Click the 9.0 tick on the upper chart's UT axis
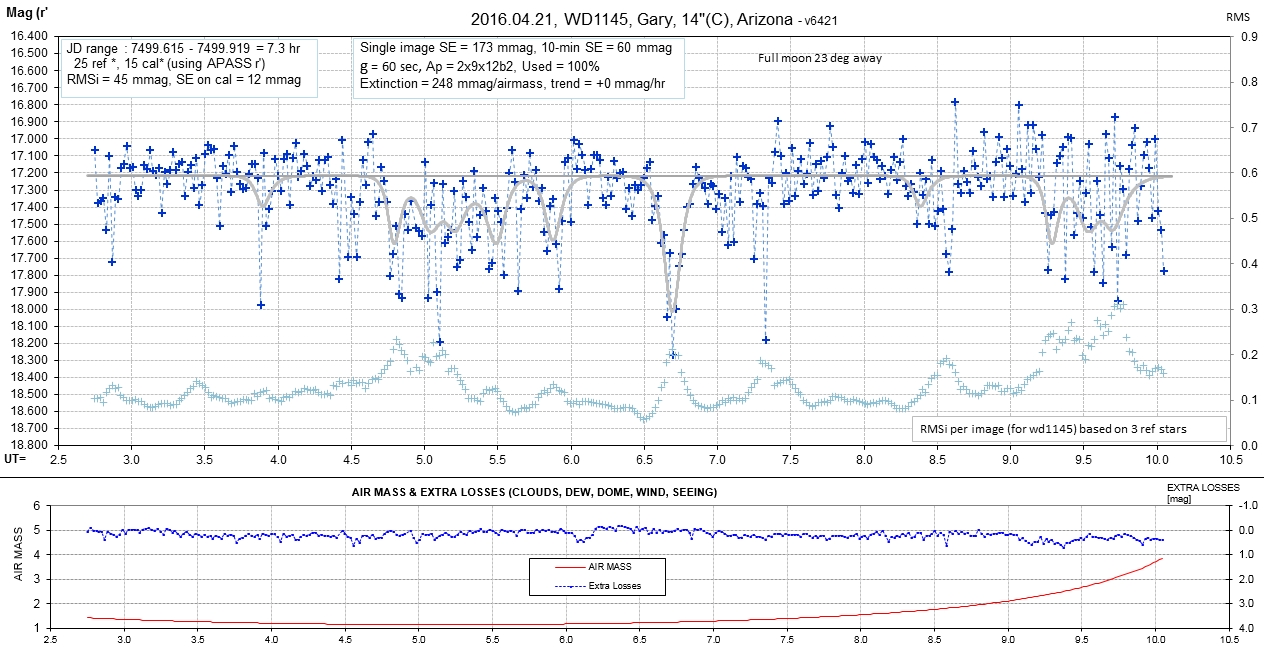 [1011, 459]
